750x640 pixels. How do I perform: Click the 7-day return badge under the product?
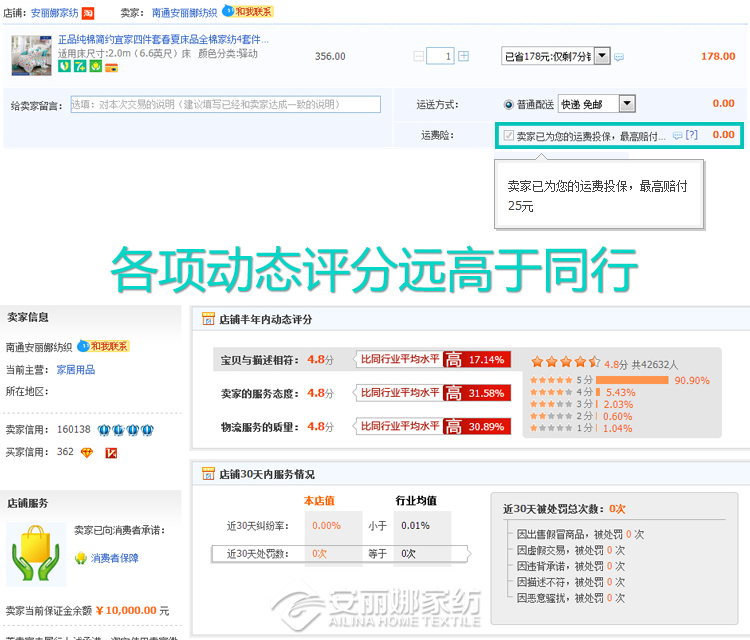pyautogui.click(x=80, y=66)
